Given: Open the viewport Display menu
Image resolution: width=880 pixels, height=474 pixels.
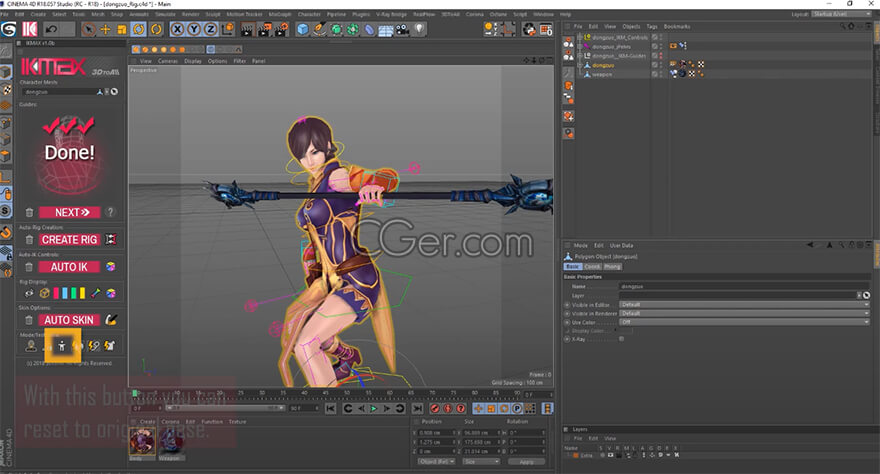Looking at the screenshot, I should tap(192, 61).
